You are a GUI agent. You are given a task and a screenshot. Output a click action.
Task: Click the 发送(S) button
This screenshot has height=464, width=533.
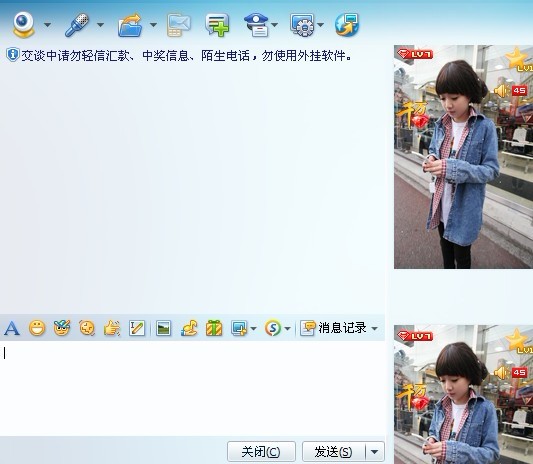tap(333, 452)
